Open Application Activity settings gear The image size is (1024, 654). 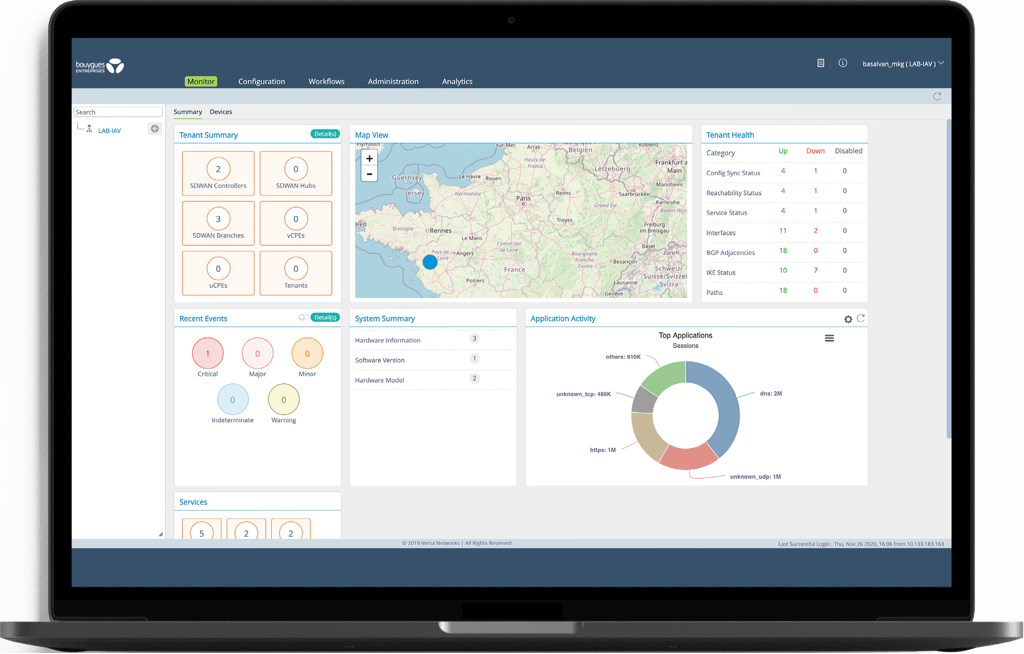point(848,319)
